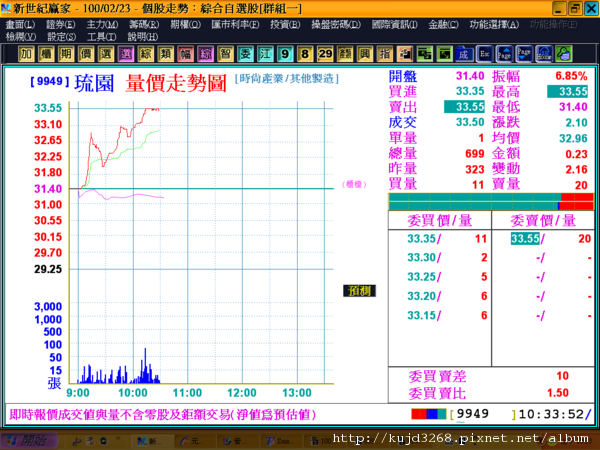This screenshot has width=600, height=450.
Task: Click the yellow 綜 toolbar icon
Action: [x=146, y=54]
